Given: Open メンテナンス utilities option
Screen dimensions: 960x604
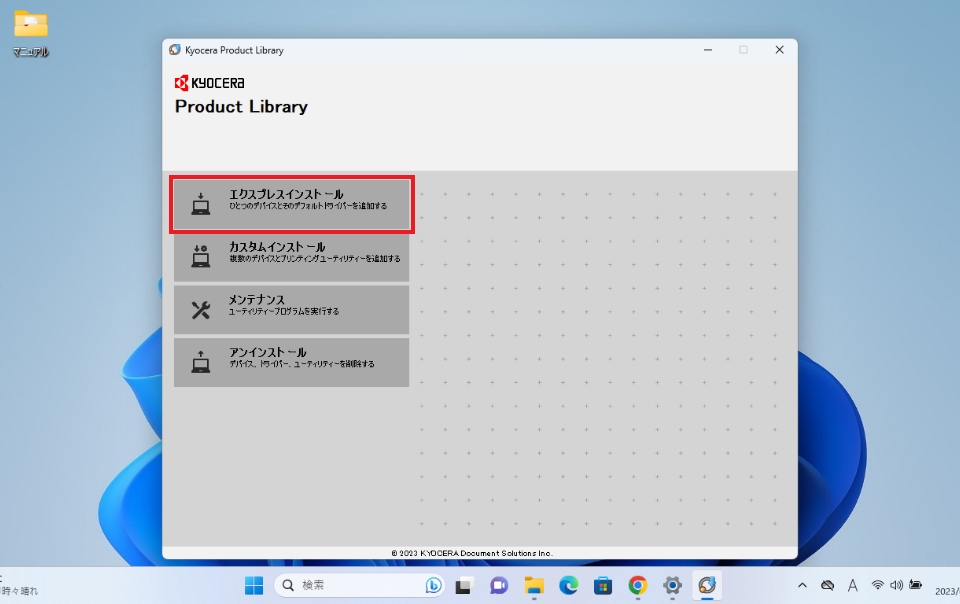Looking at the screenshot, I should tap(290, 305).
